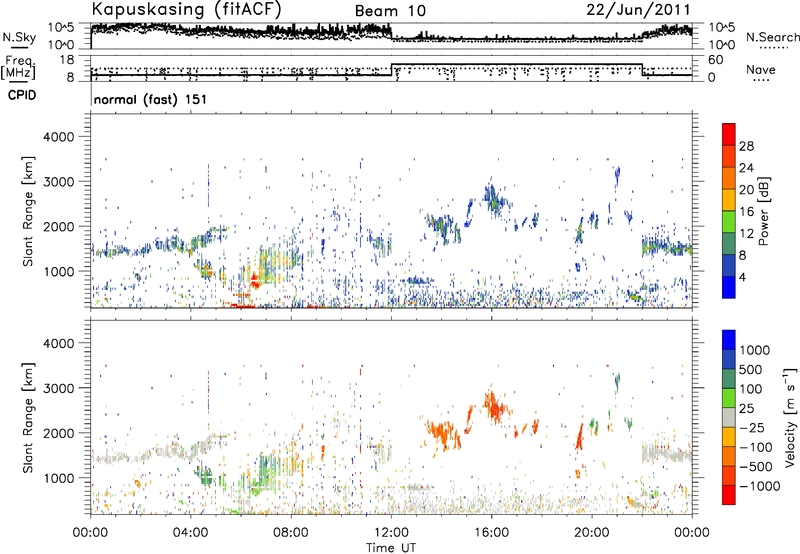Click the light green 12-16 dB Power segment

(x=729, y=221)
